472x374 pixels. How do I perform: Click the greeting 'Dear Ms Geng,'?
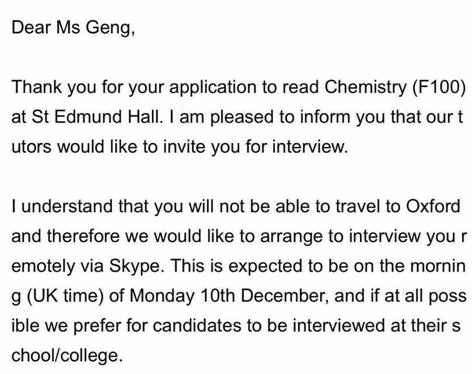[73, 28]
